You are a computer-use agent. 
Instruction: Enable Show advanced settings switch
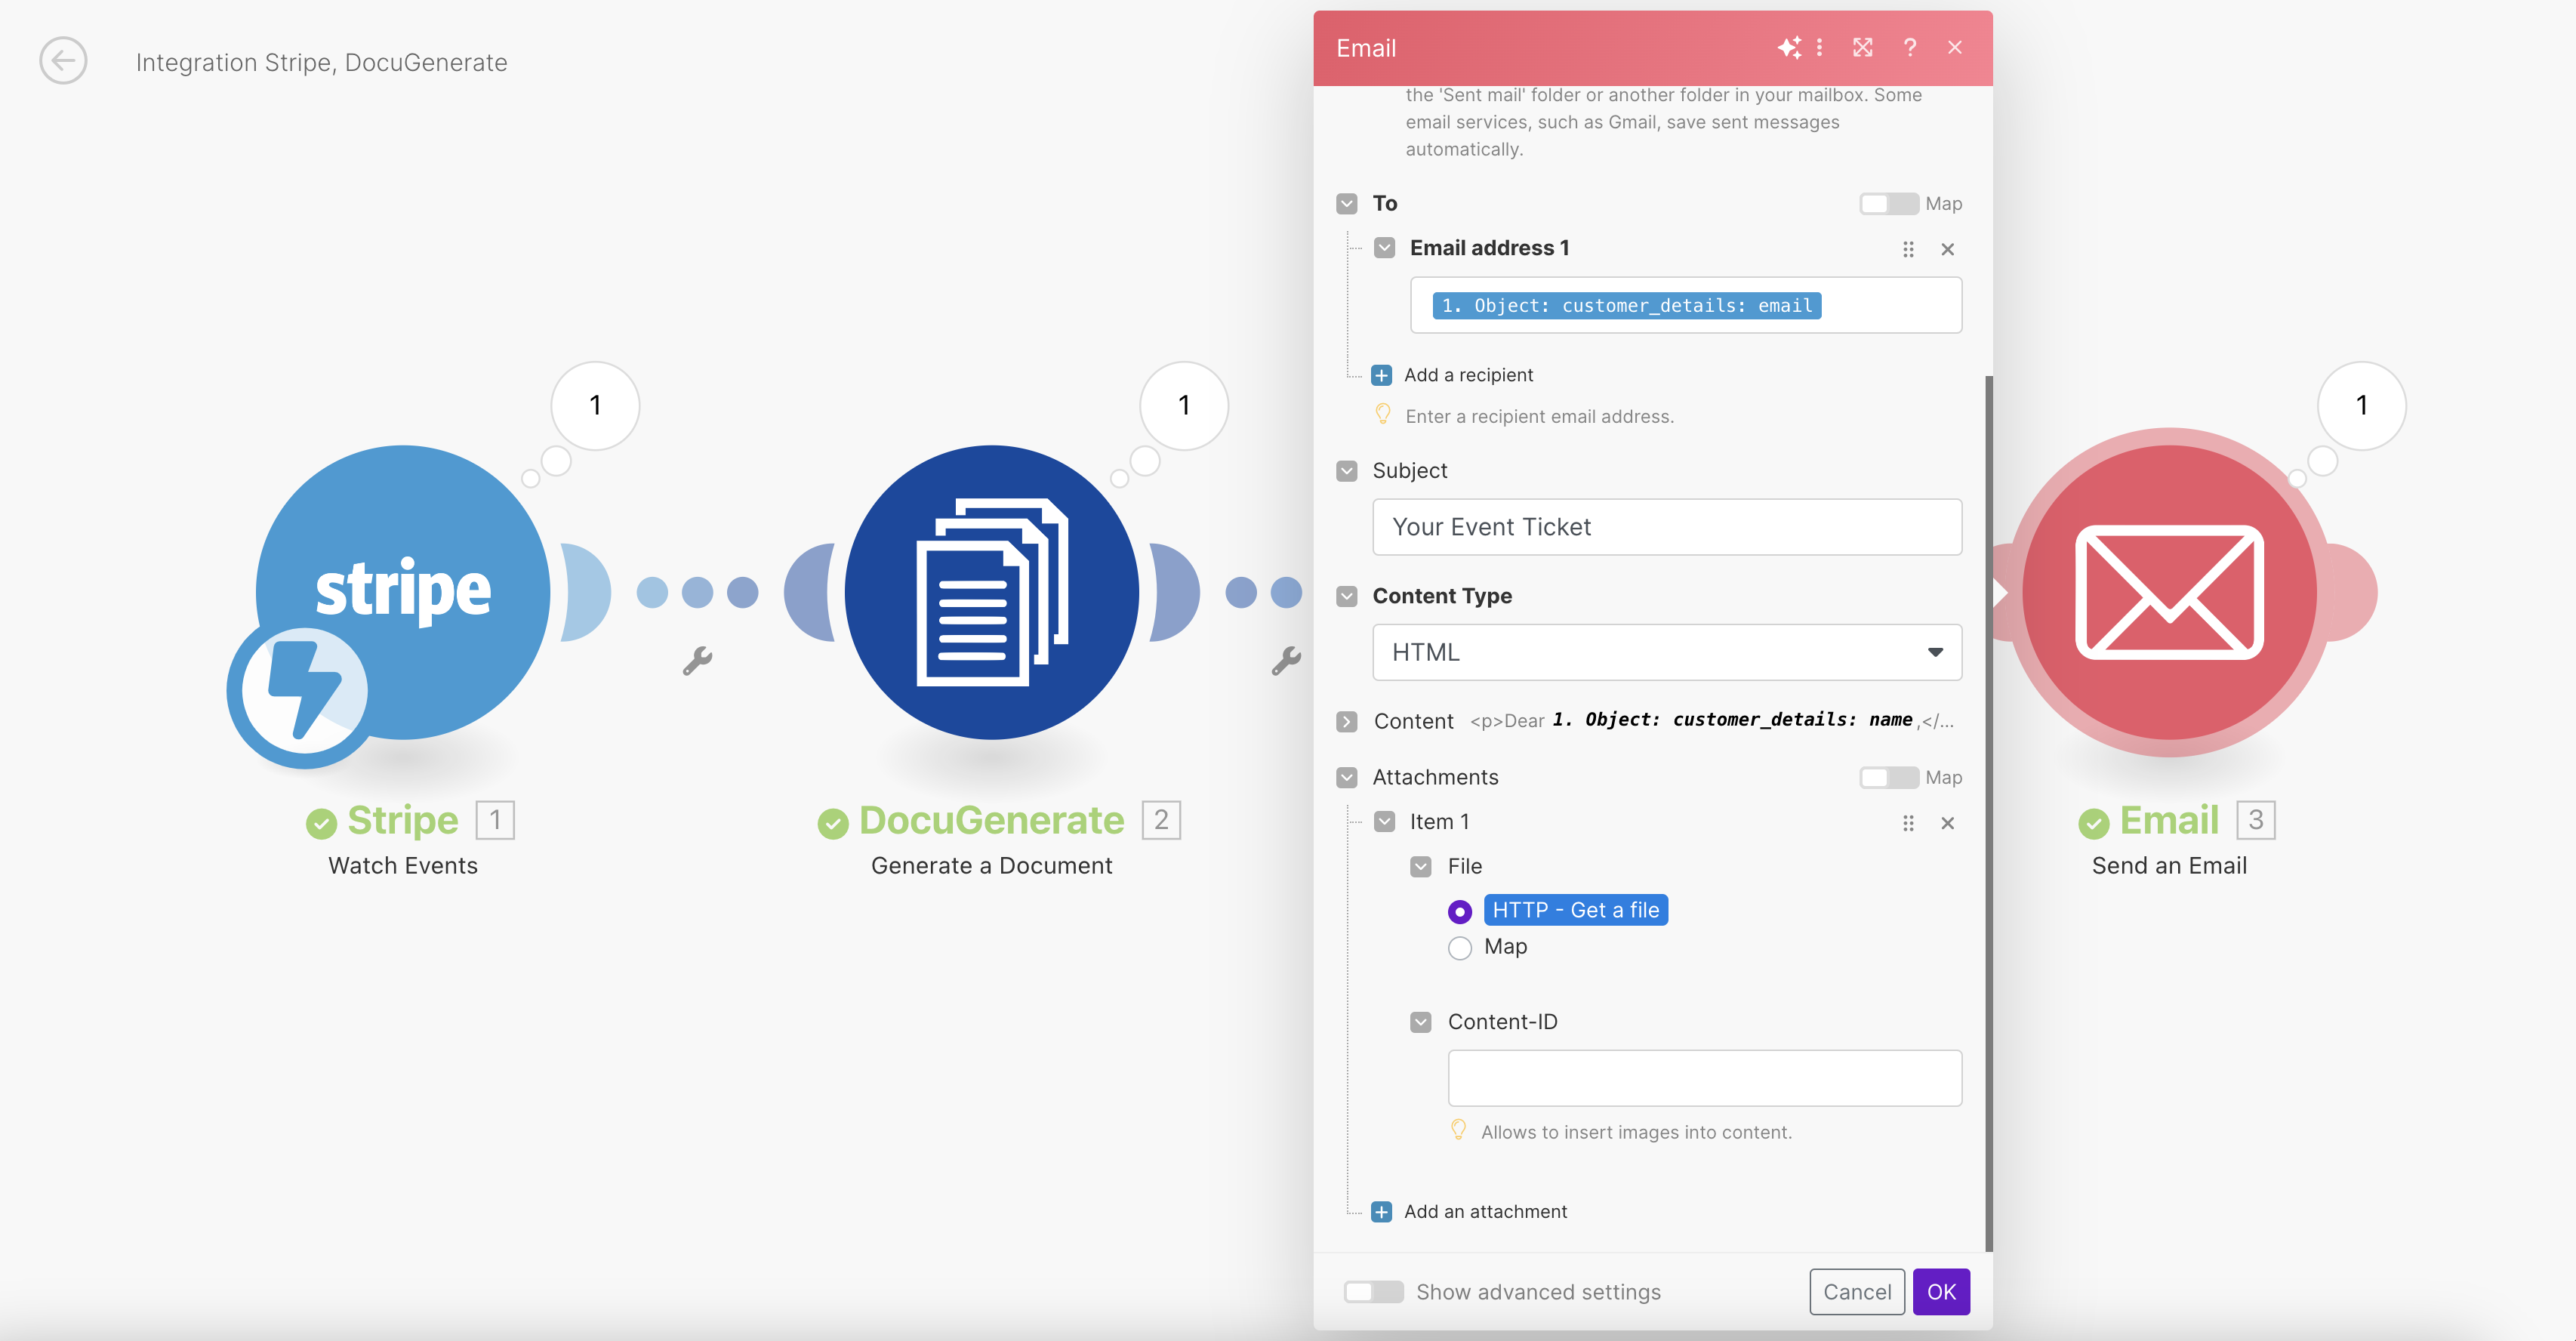(x=1373, y=1292)
